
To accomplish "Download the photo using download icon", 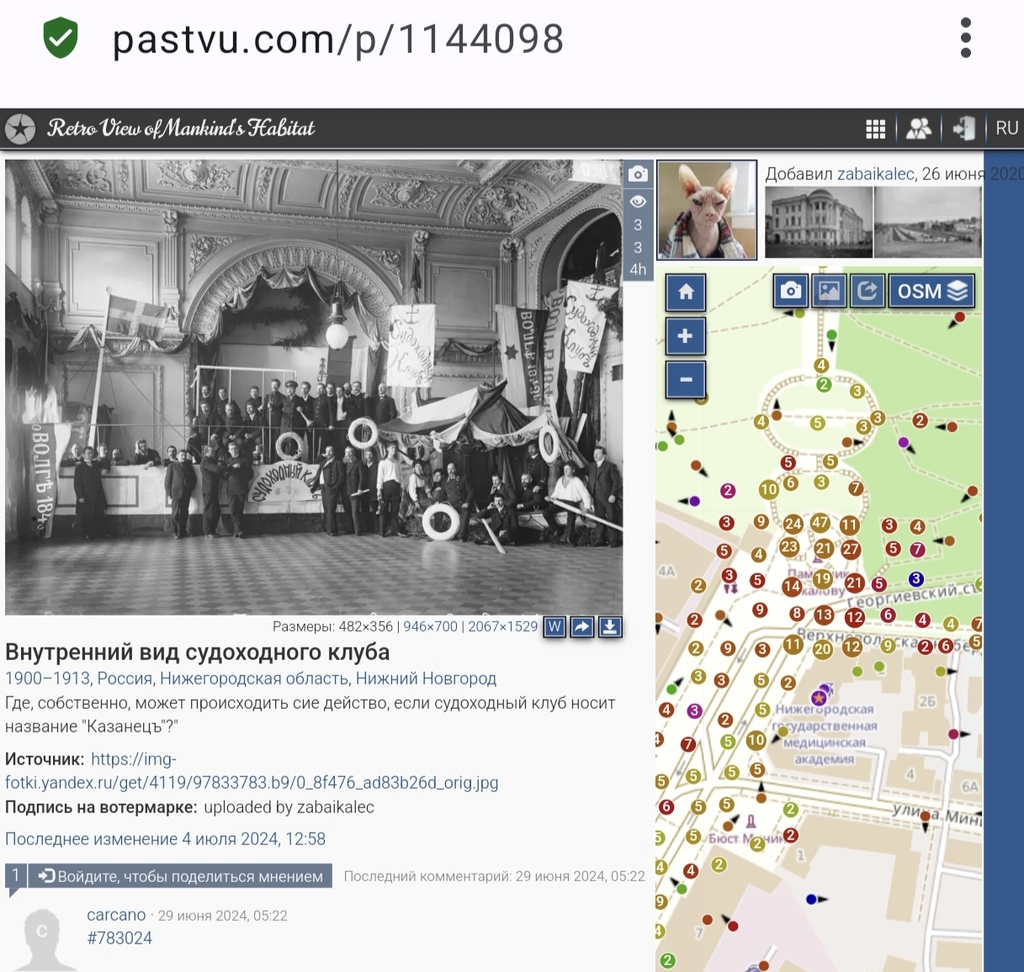I will (x=610, y=627).
